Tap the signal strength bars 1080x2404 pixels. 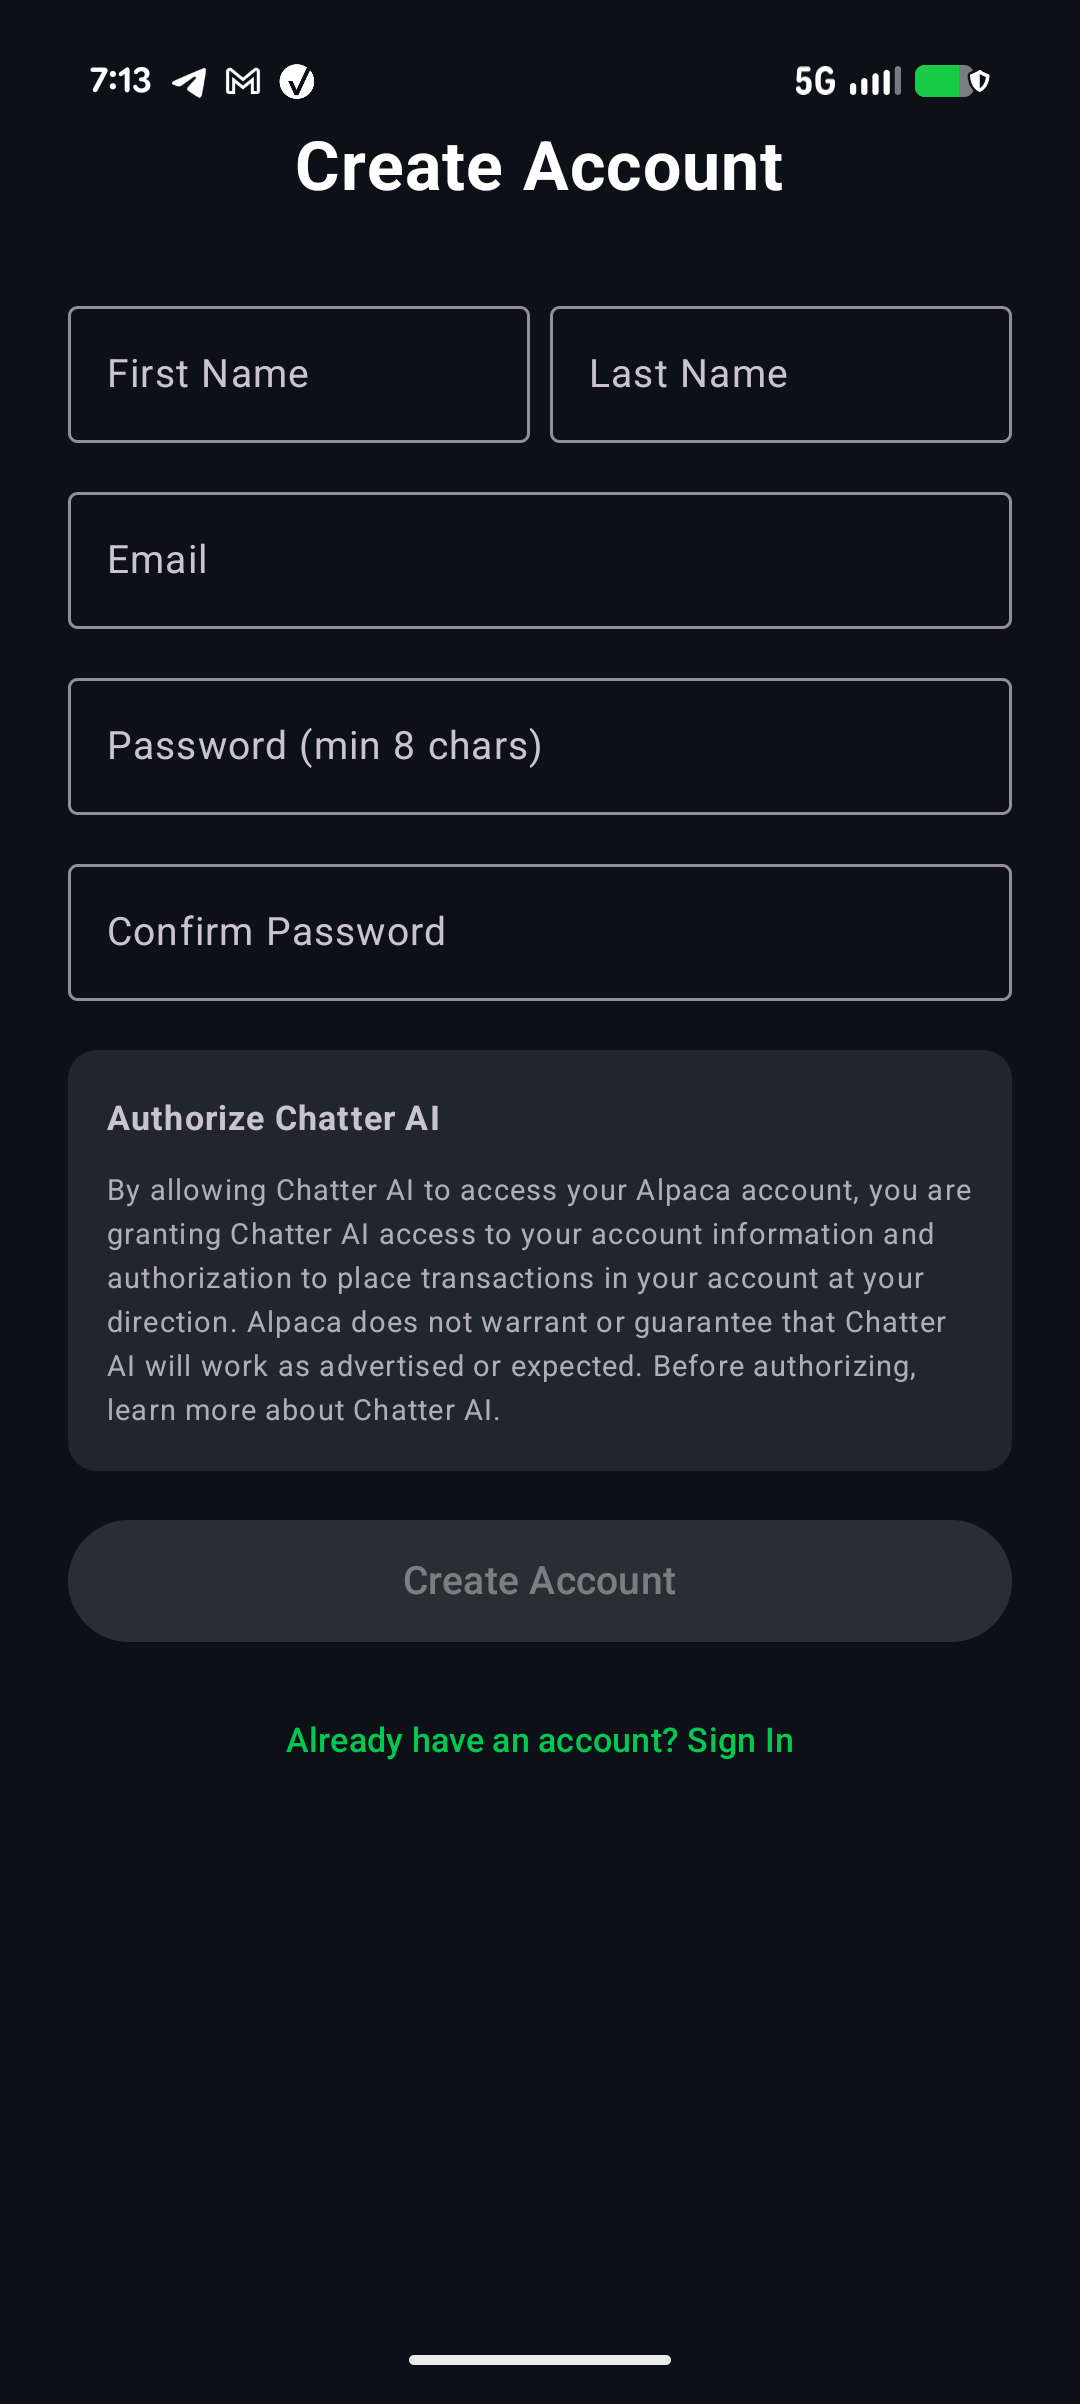pos(872,81)
